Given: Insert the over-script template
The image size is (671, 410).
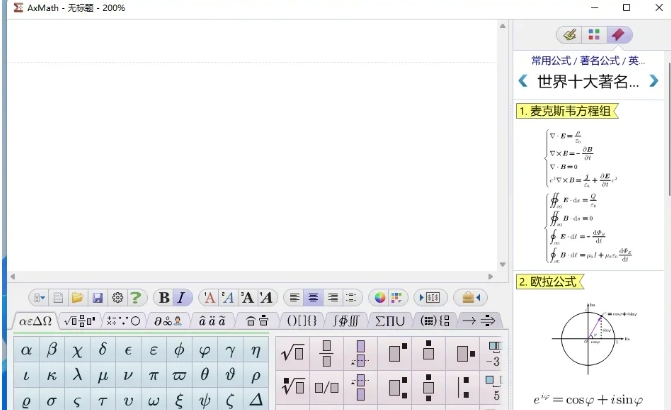Looking at the screenshot, I should pos(428,354).
